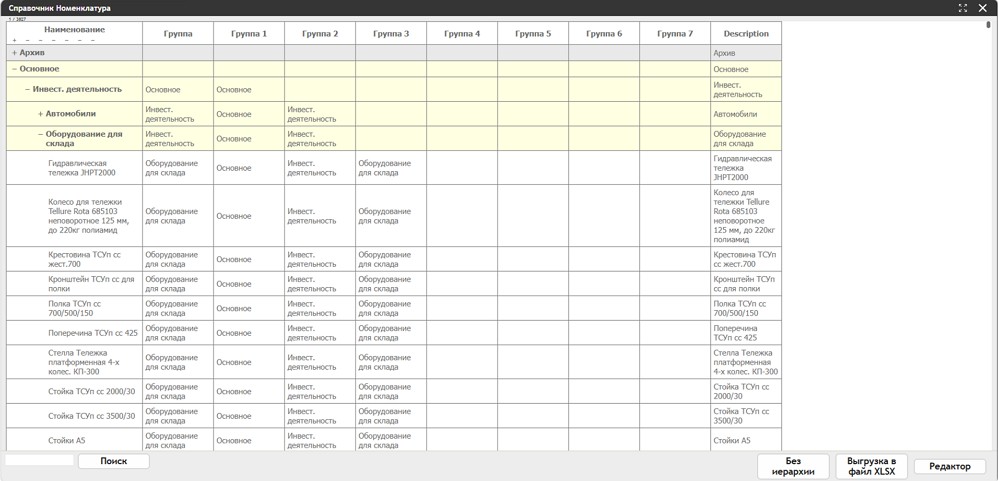Click the Группа 1 column header
Image resolution: width=998 pixels, height=481 pixels.
(x=249, y=34)
